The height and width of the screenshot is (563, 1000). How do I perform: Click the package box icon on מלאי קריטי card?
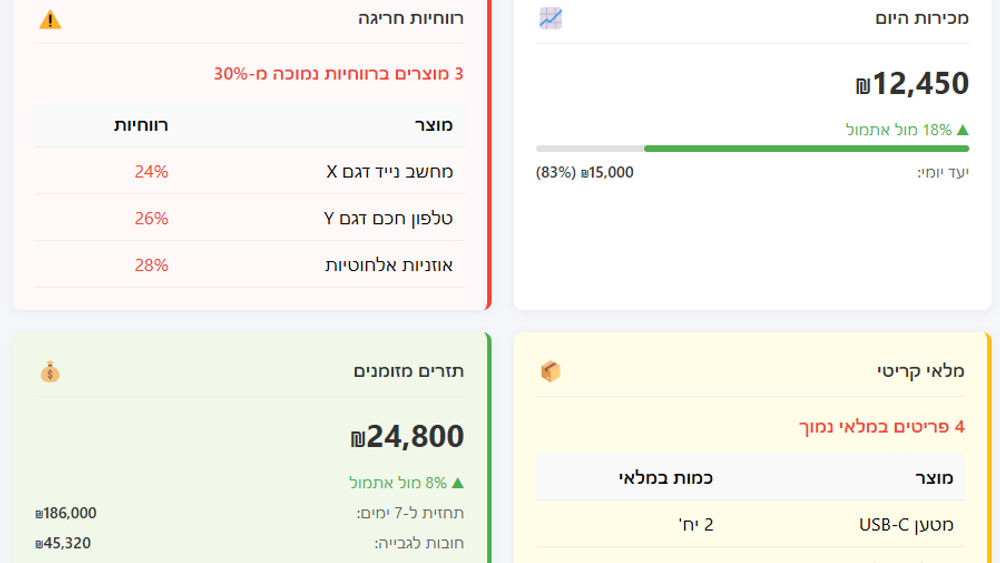550,371
